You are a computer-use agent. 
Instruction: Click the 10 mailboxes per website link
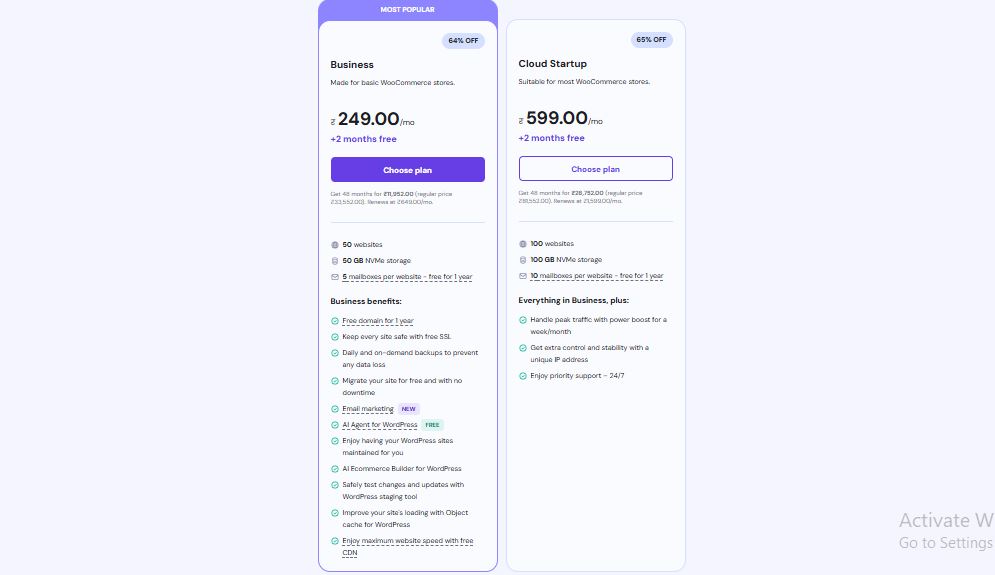(x=597, y=275)
